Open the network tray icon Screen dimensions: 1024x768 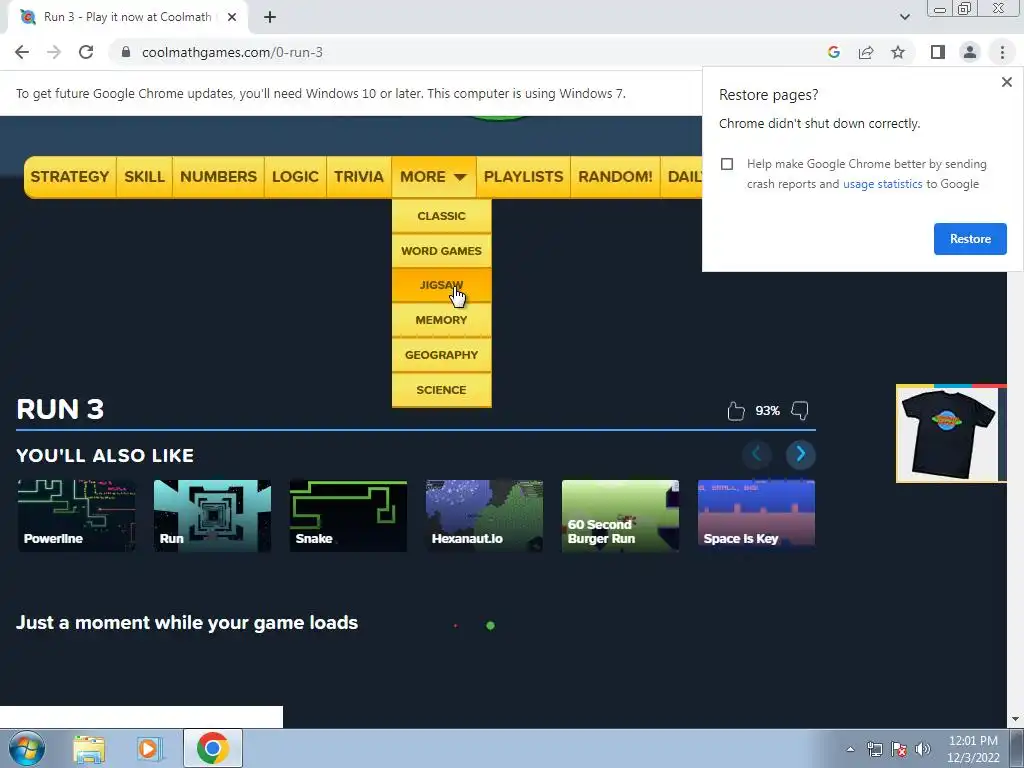coord(874,749)
